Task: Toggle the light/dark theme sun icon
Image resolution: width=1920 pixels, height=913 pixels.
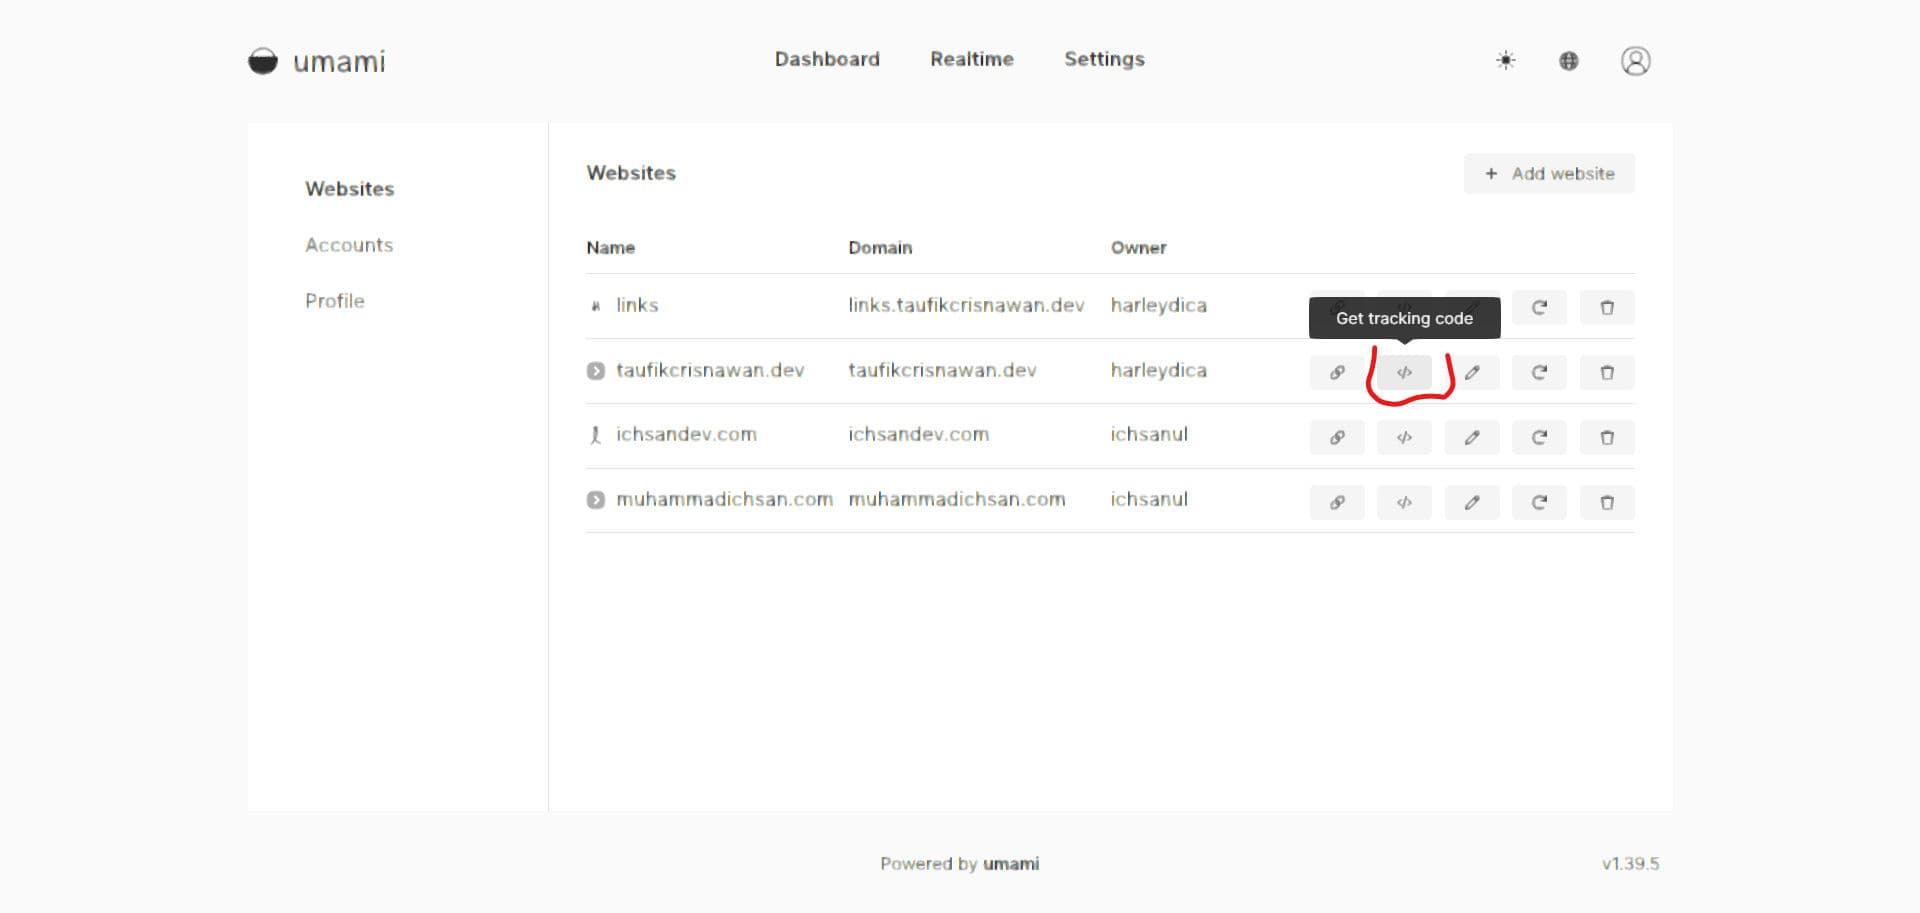Action: (x=1504, y=60)
